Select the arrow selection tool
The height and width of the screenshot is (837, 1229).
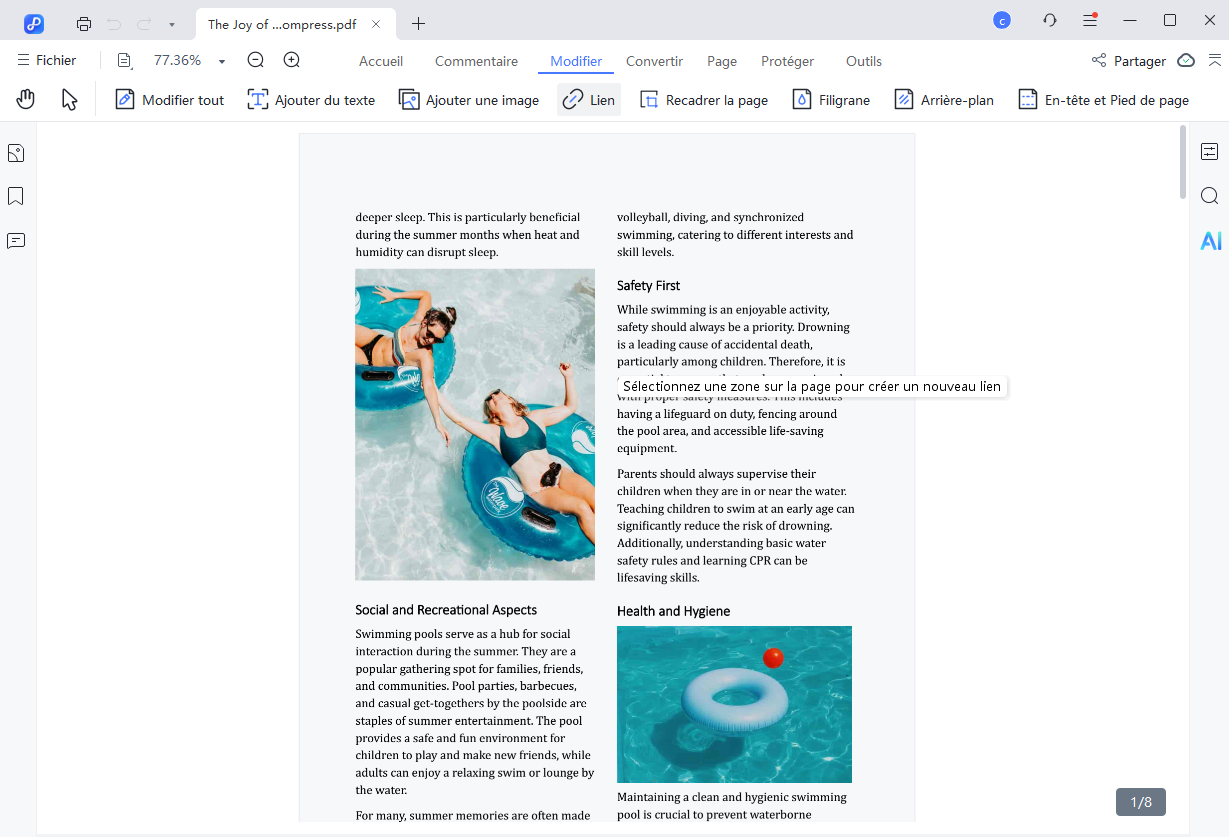click(x=69, y=99)
